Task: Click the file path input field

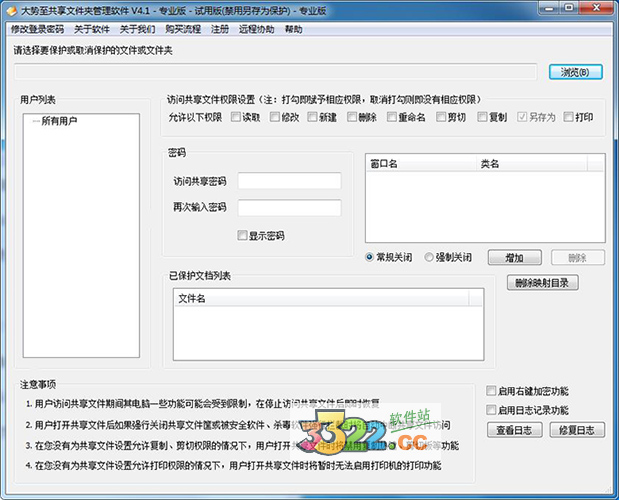Action: pos(276,72)
